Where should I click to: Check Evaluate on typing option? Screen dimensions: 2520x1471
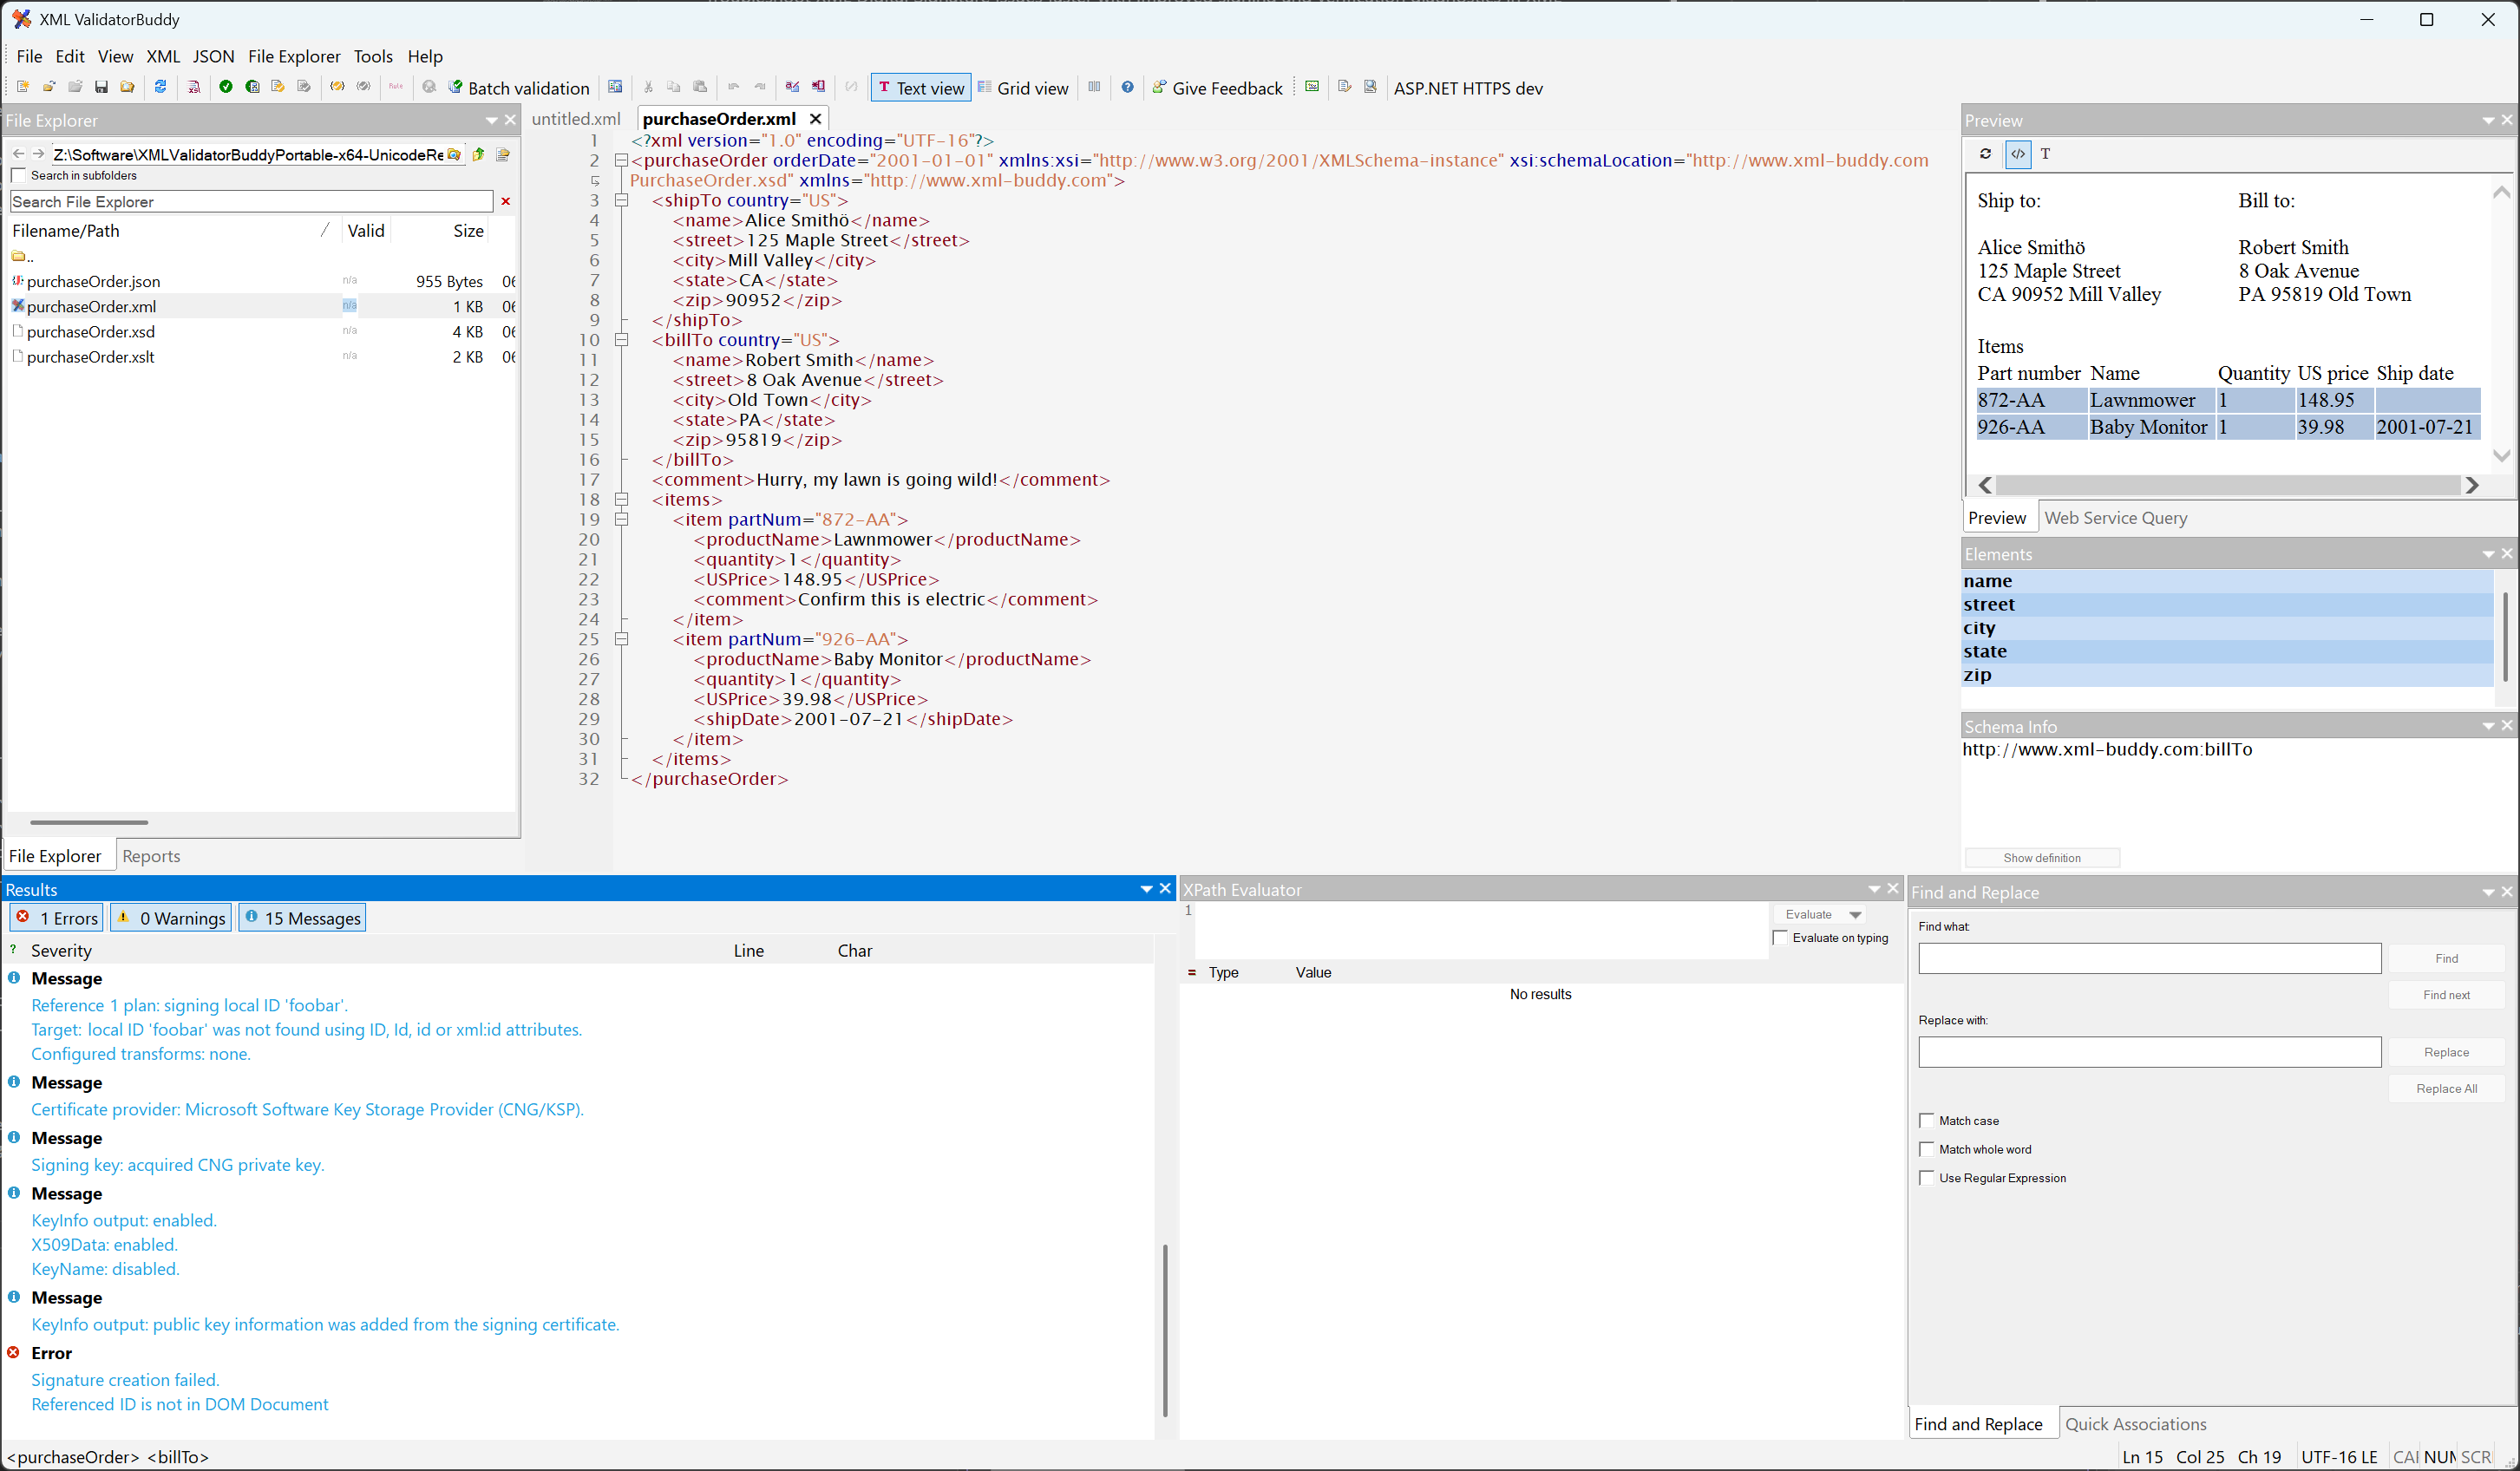click(1780, 938)
